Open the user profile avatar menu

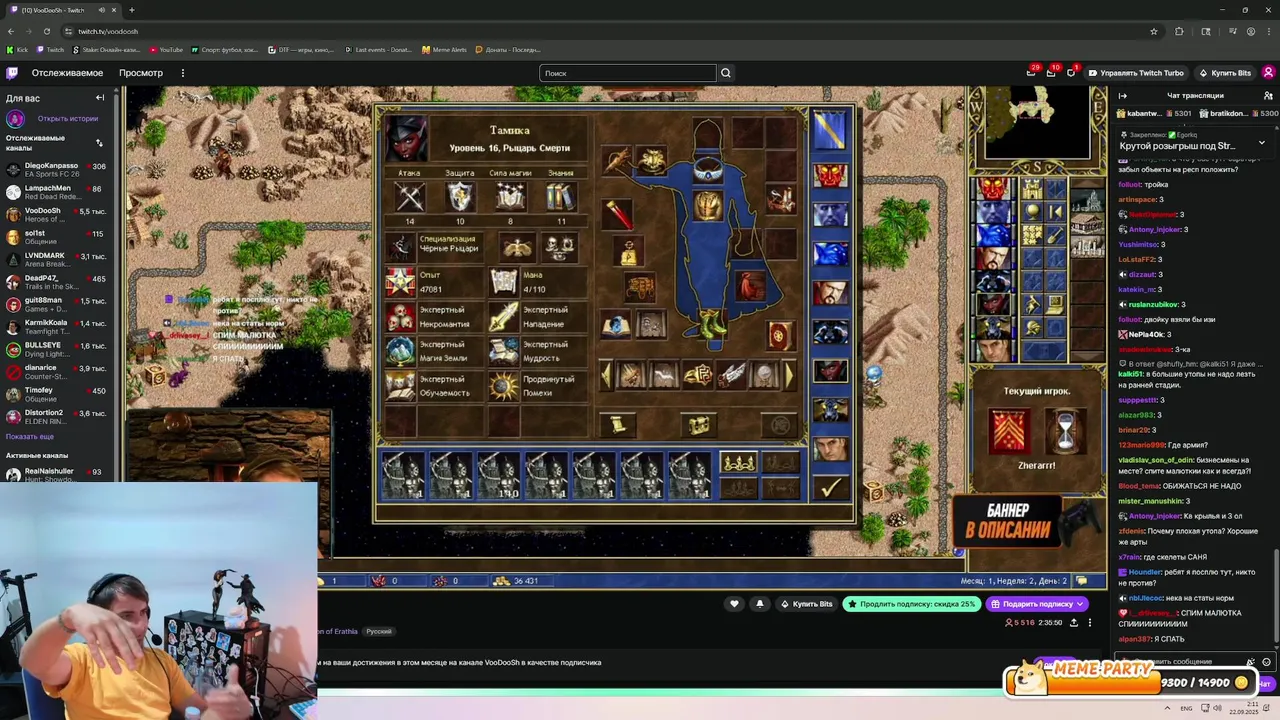[x=1268, y=73]
